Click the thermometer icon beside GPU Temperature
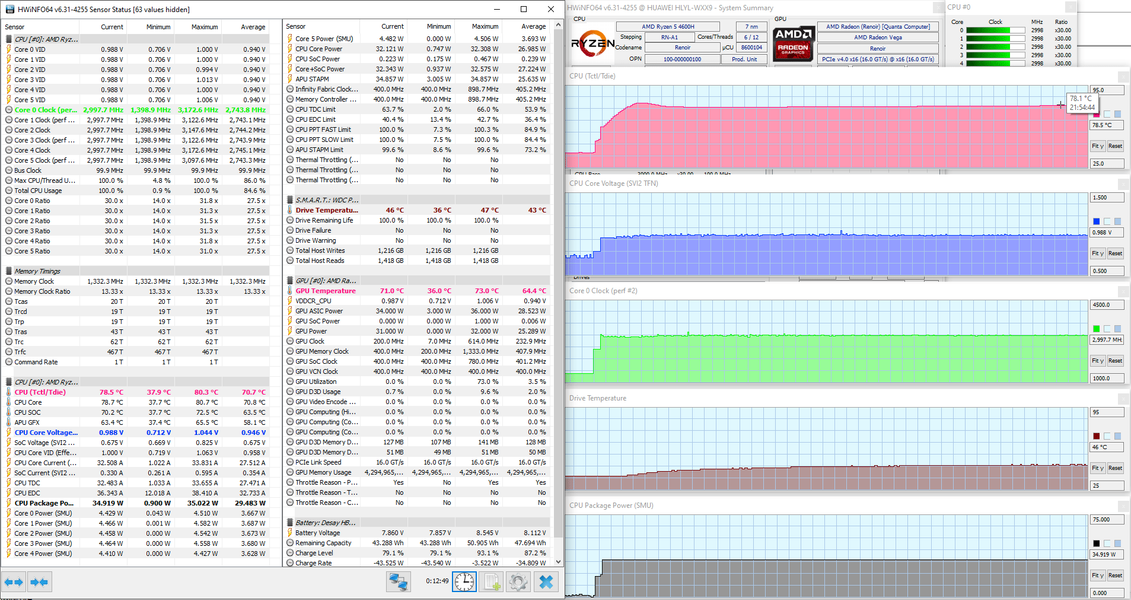This screenshot has height=600, width=1131. point(290,291)
